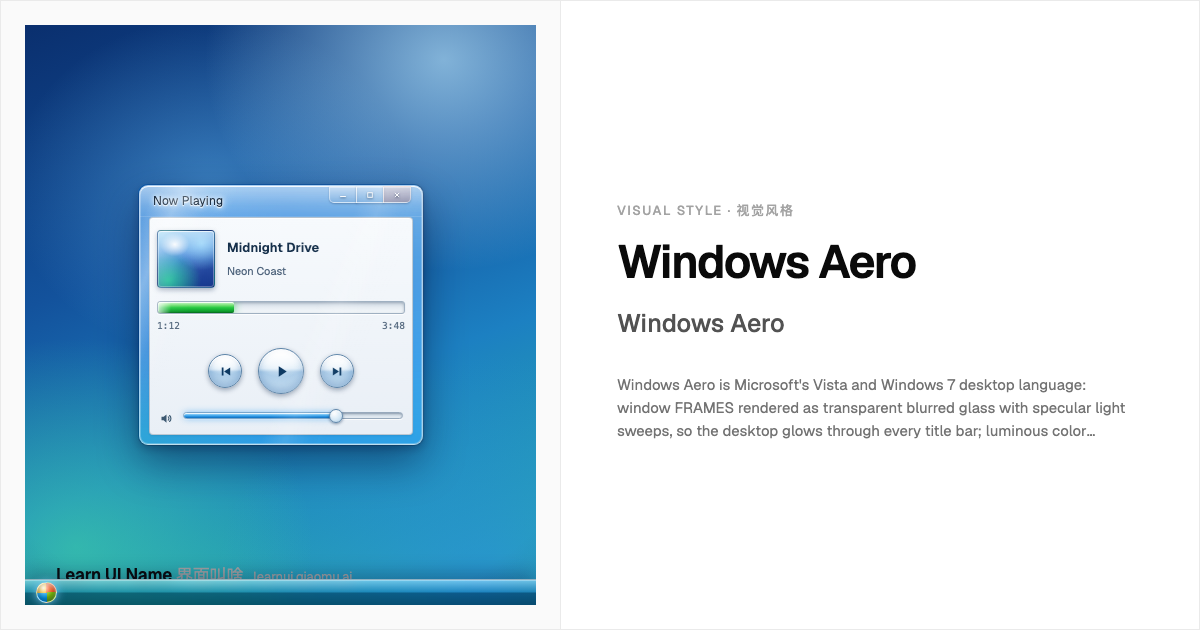Image resolution: width=1200 pixels, height=630 pixels.
Task: Click the volume slider thumb
Action: (x=336, y=416)
